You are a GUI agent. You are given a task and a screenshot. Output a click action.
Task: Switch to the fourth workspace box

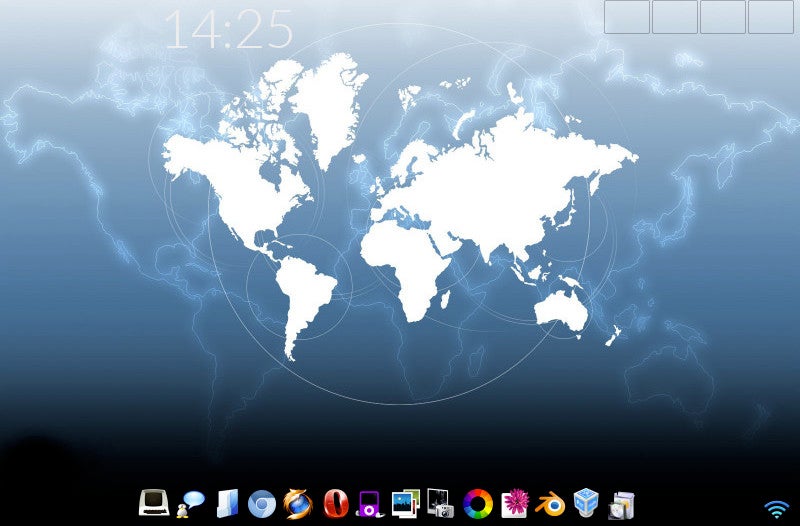point(771,17)
